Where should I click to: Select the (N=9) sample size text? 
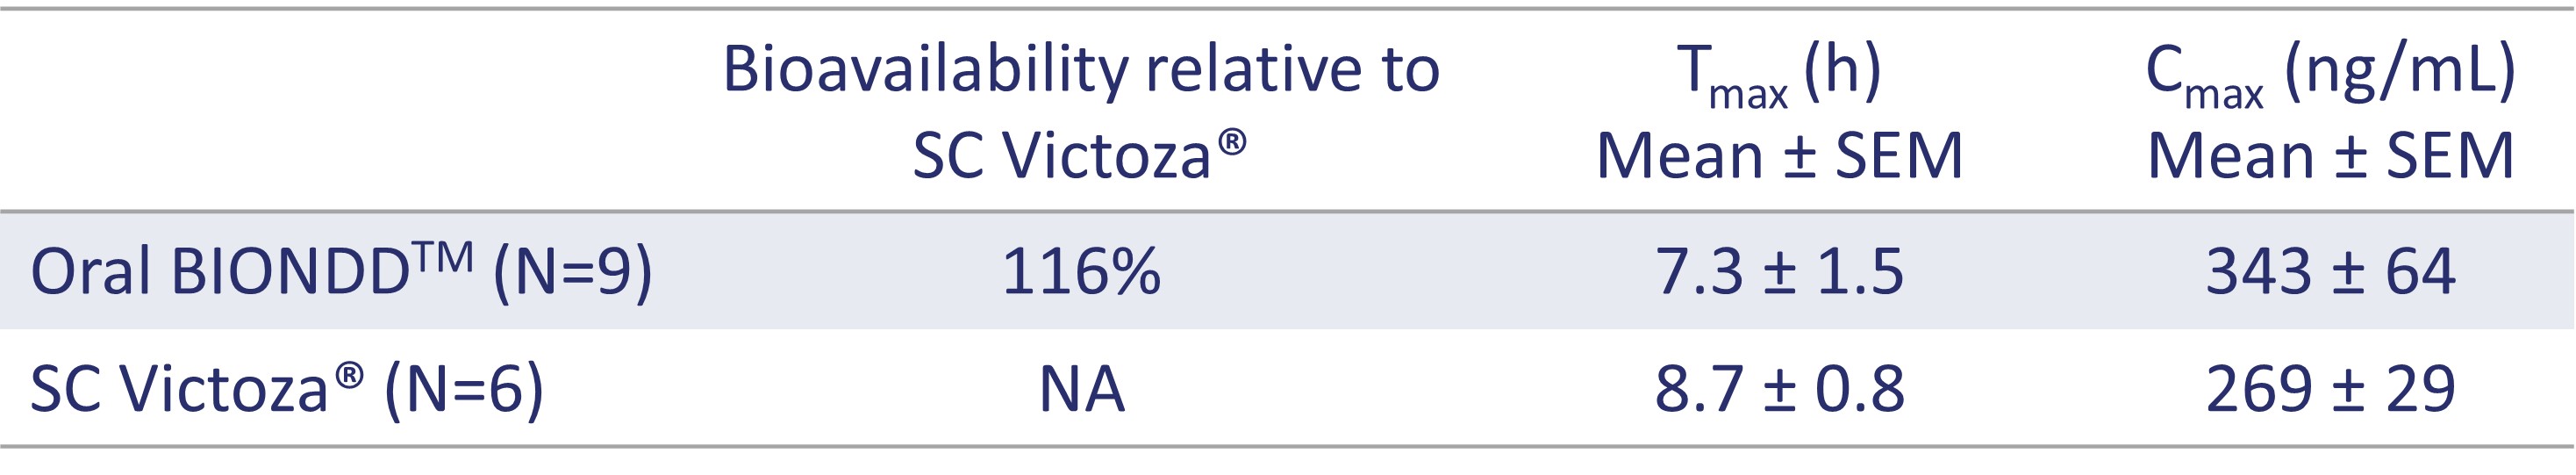[573, 272]
